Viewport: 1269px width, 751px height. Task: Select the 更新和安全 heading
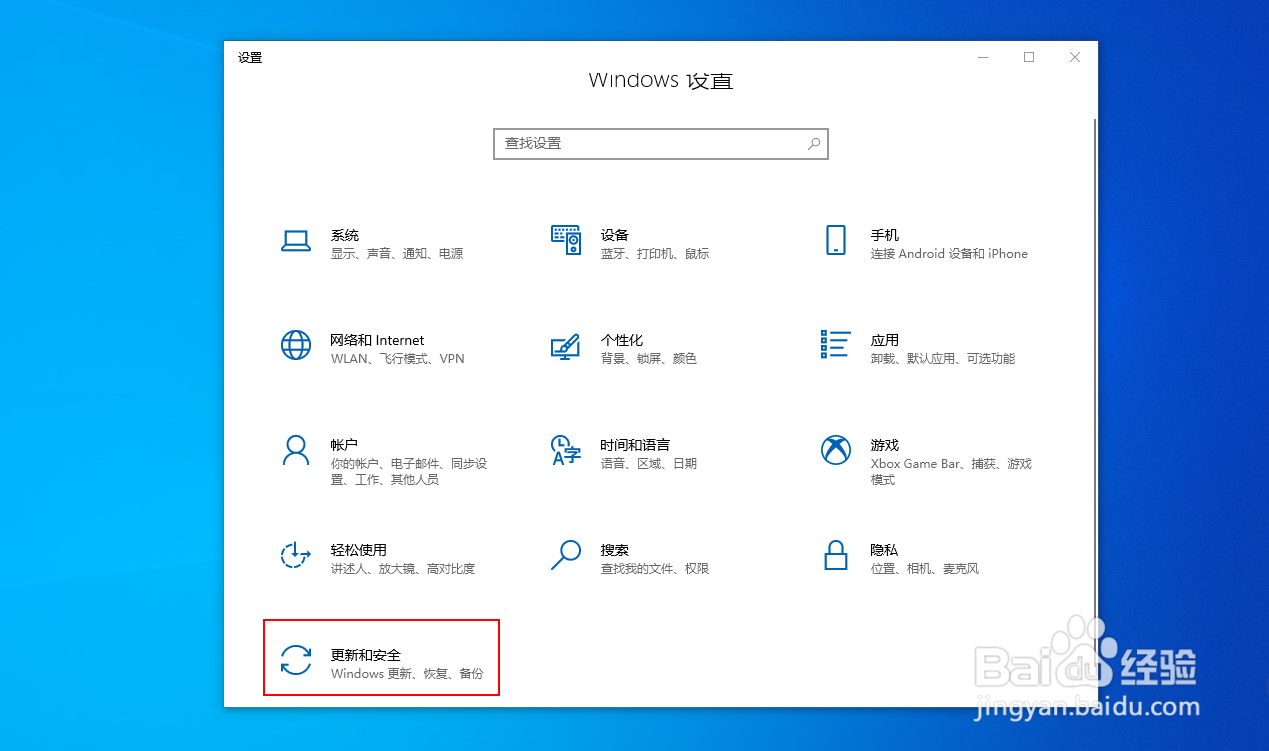pos(366,655)
